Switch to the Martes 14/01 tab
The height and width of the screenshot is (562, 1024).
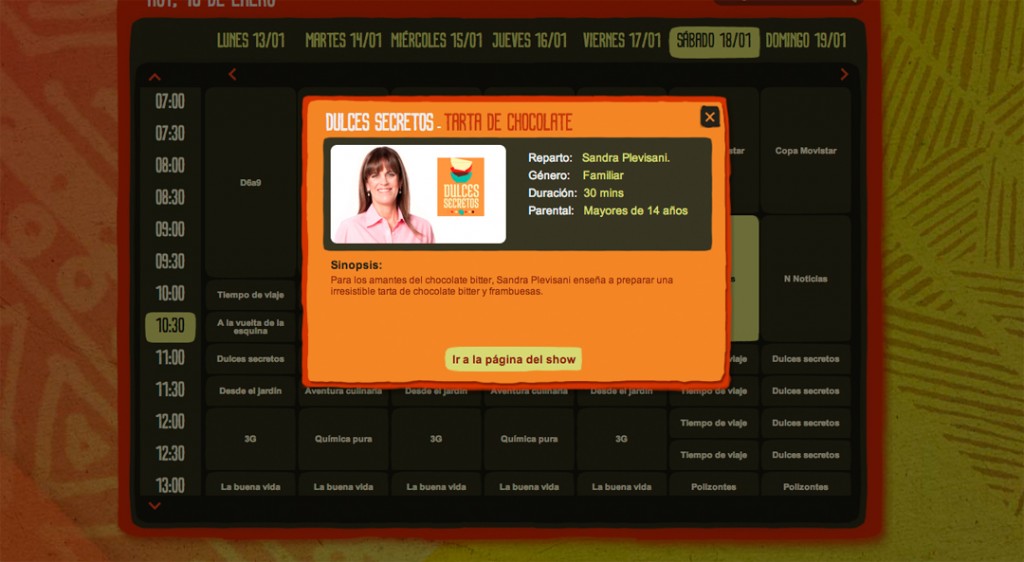click(343, 41)
